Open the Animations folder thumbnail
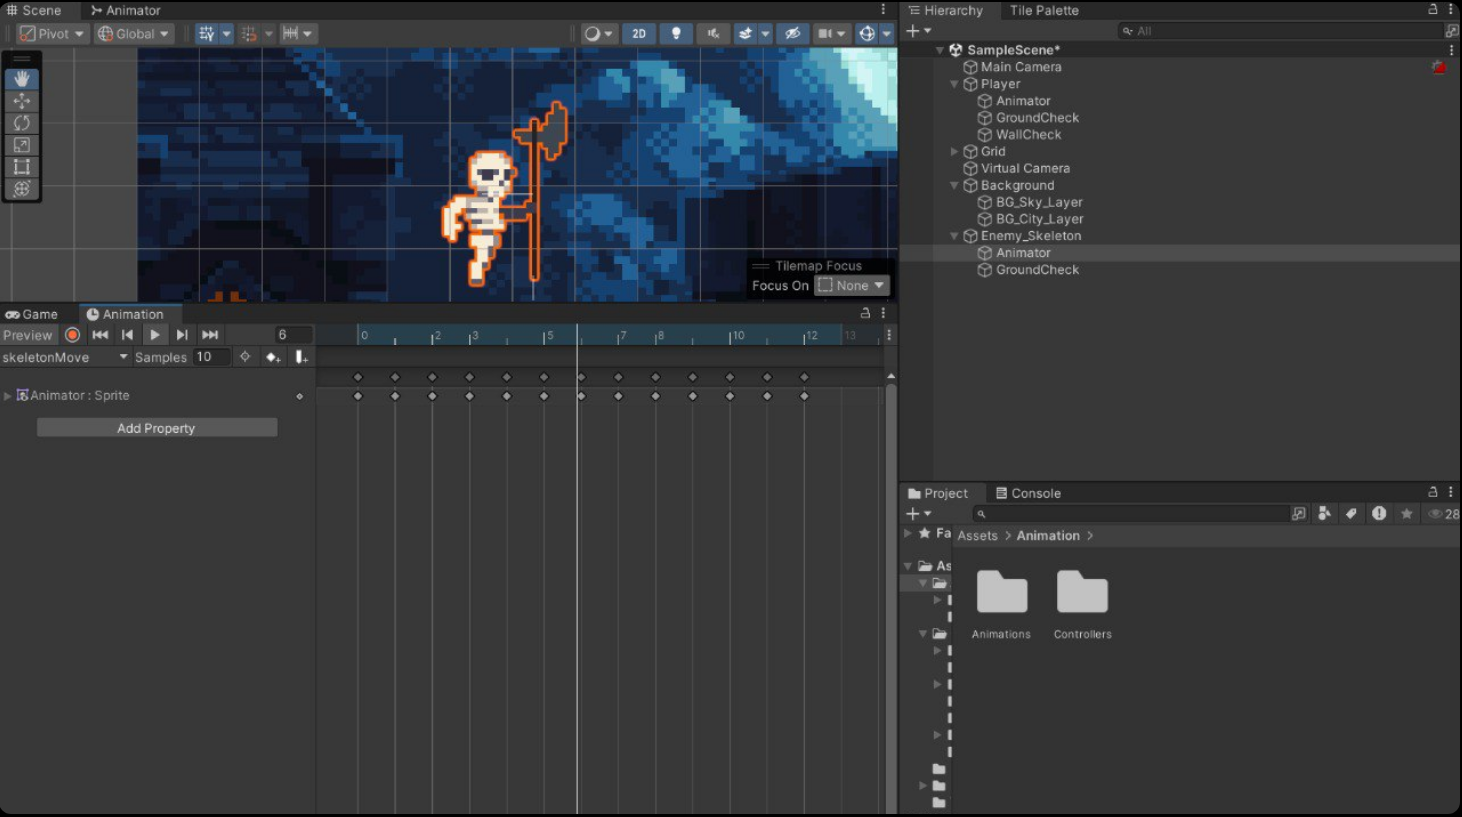1462x817 pixels. pyautogui.click(x=1001, y=594)
